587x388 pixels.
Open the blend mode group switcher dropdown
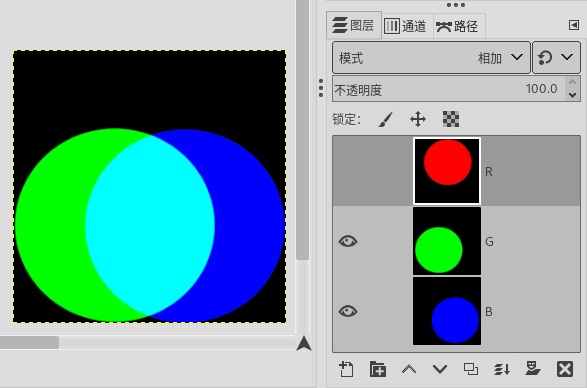click(556, 58)
